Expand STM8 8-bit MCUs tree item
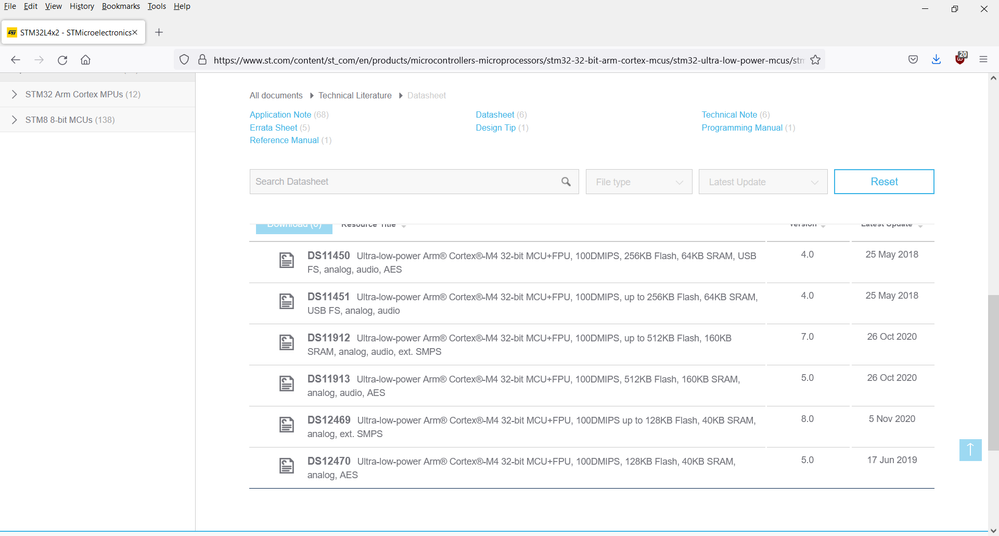Screen dimensions: 999x536 14,120
